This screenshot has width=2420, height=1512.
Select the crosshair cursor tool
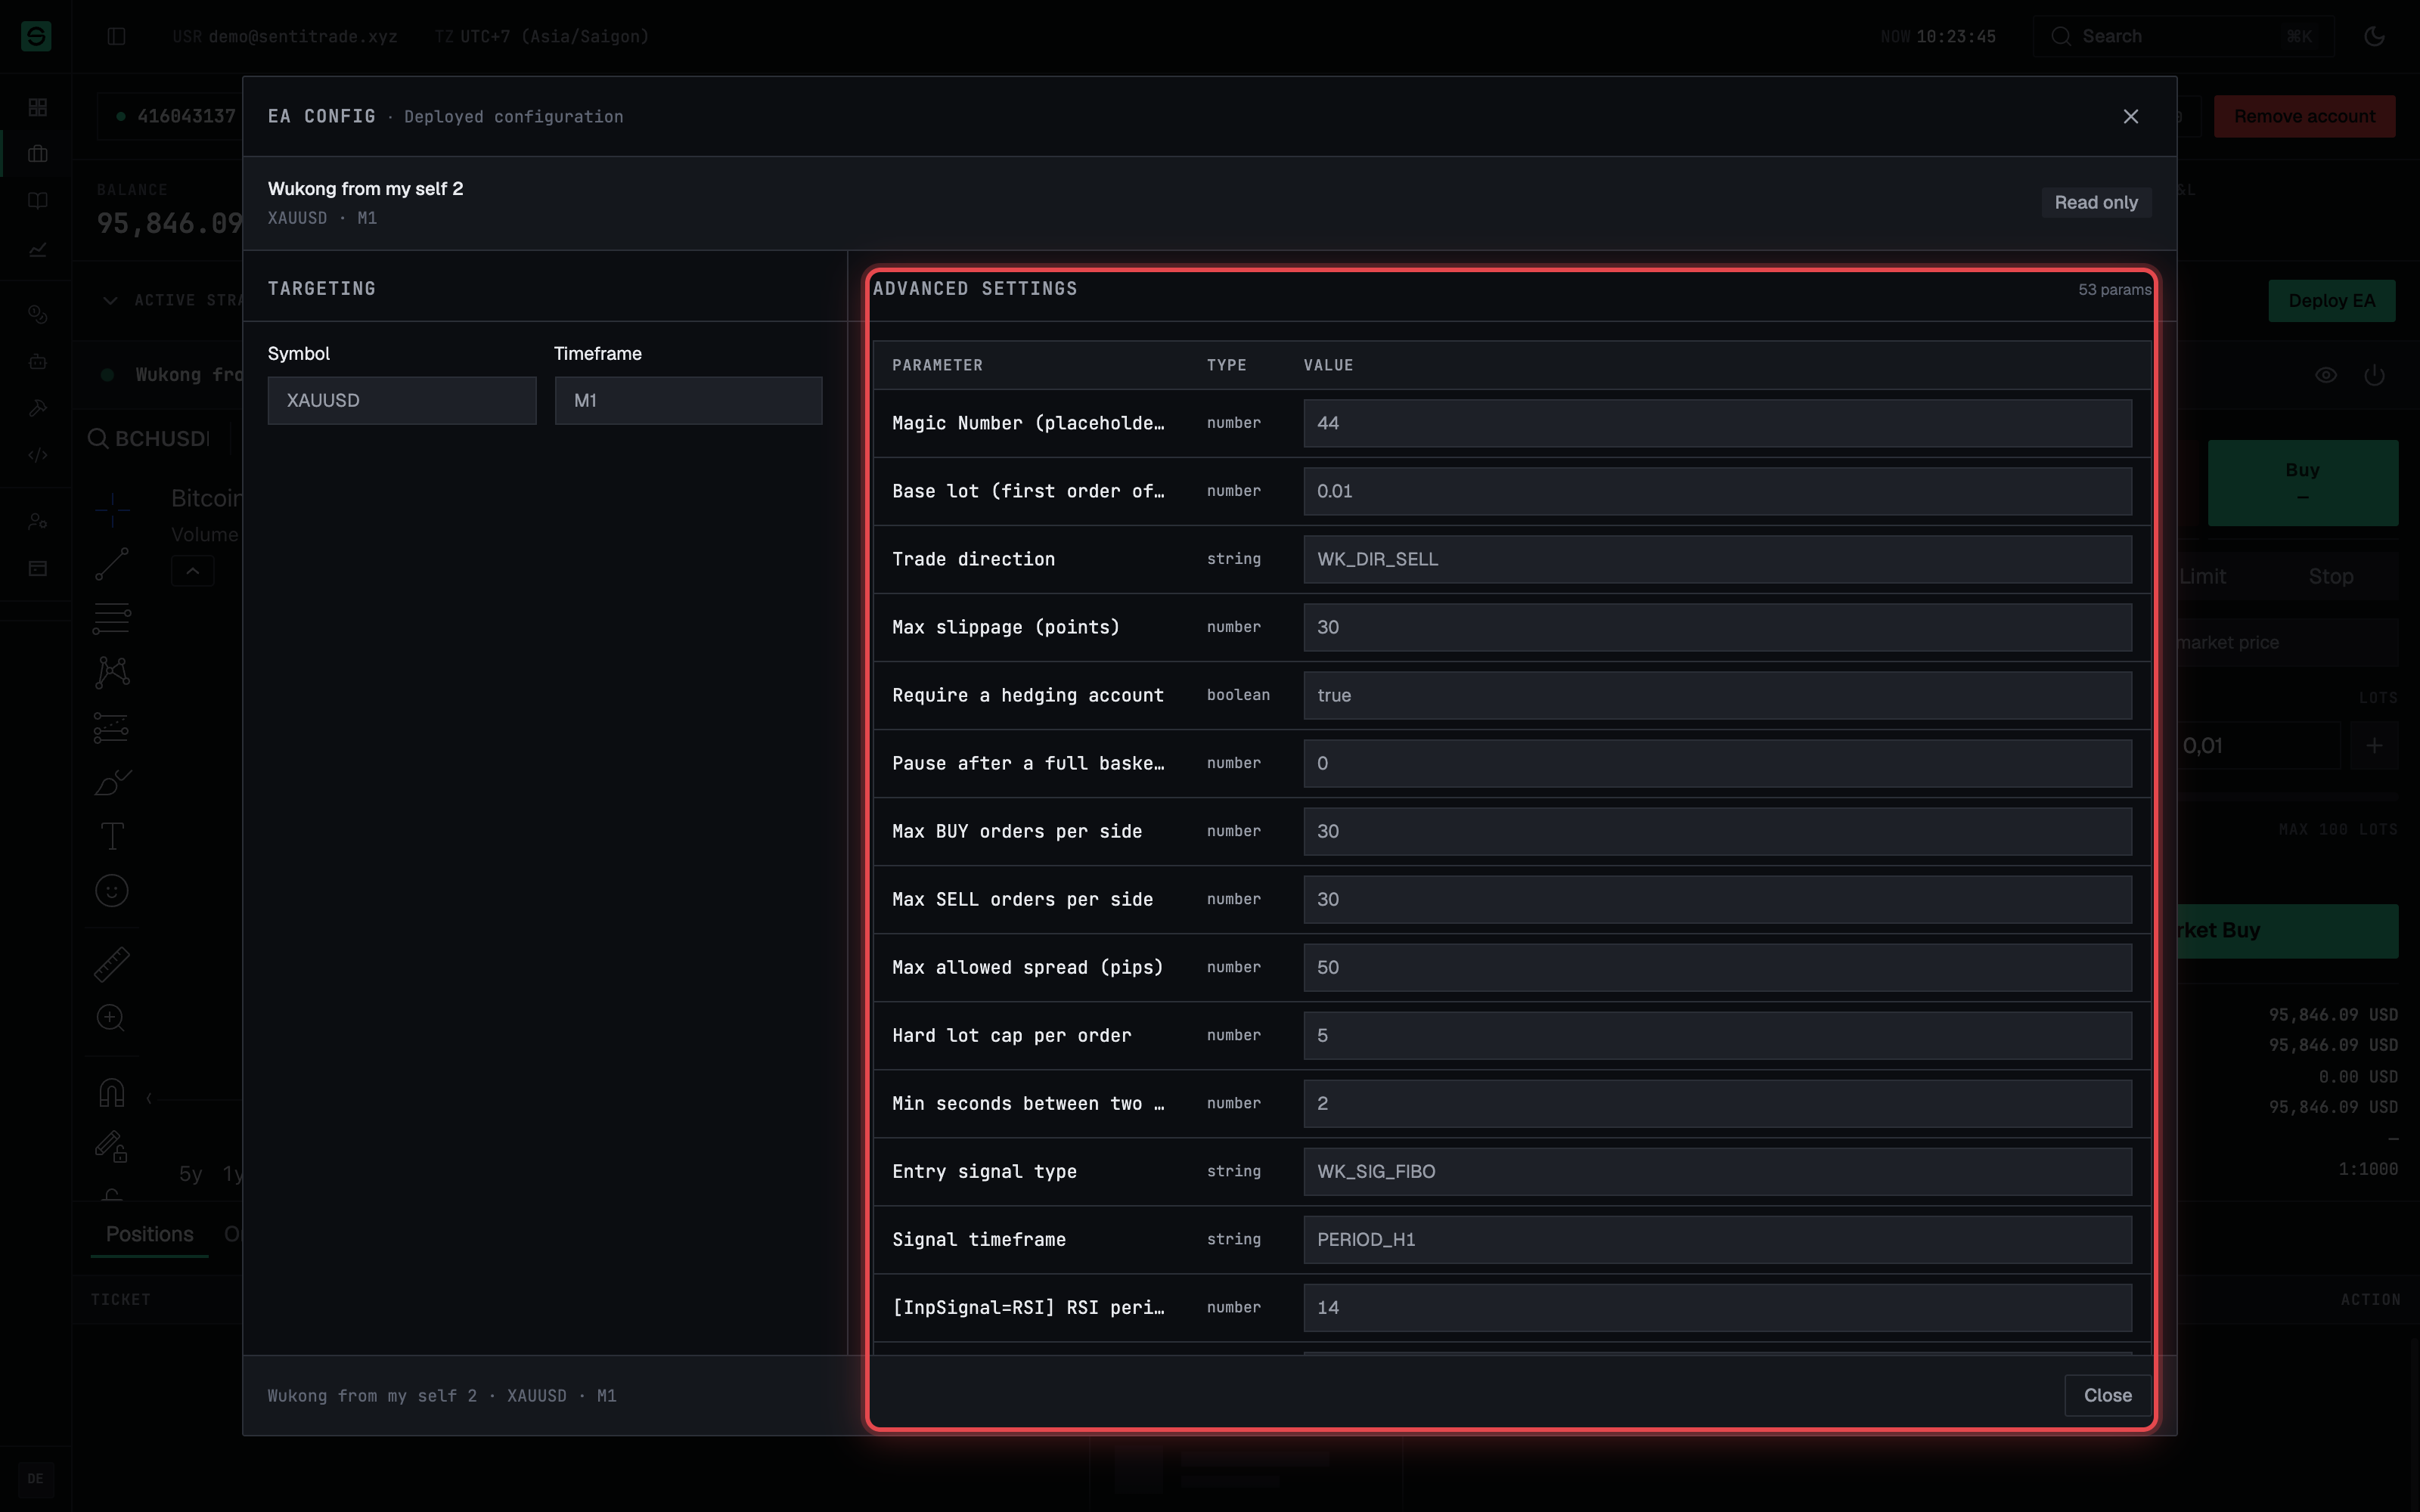112,510
